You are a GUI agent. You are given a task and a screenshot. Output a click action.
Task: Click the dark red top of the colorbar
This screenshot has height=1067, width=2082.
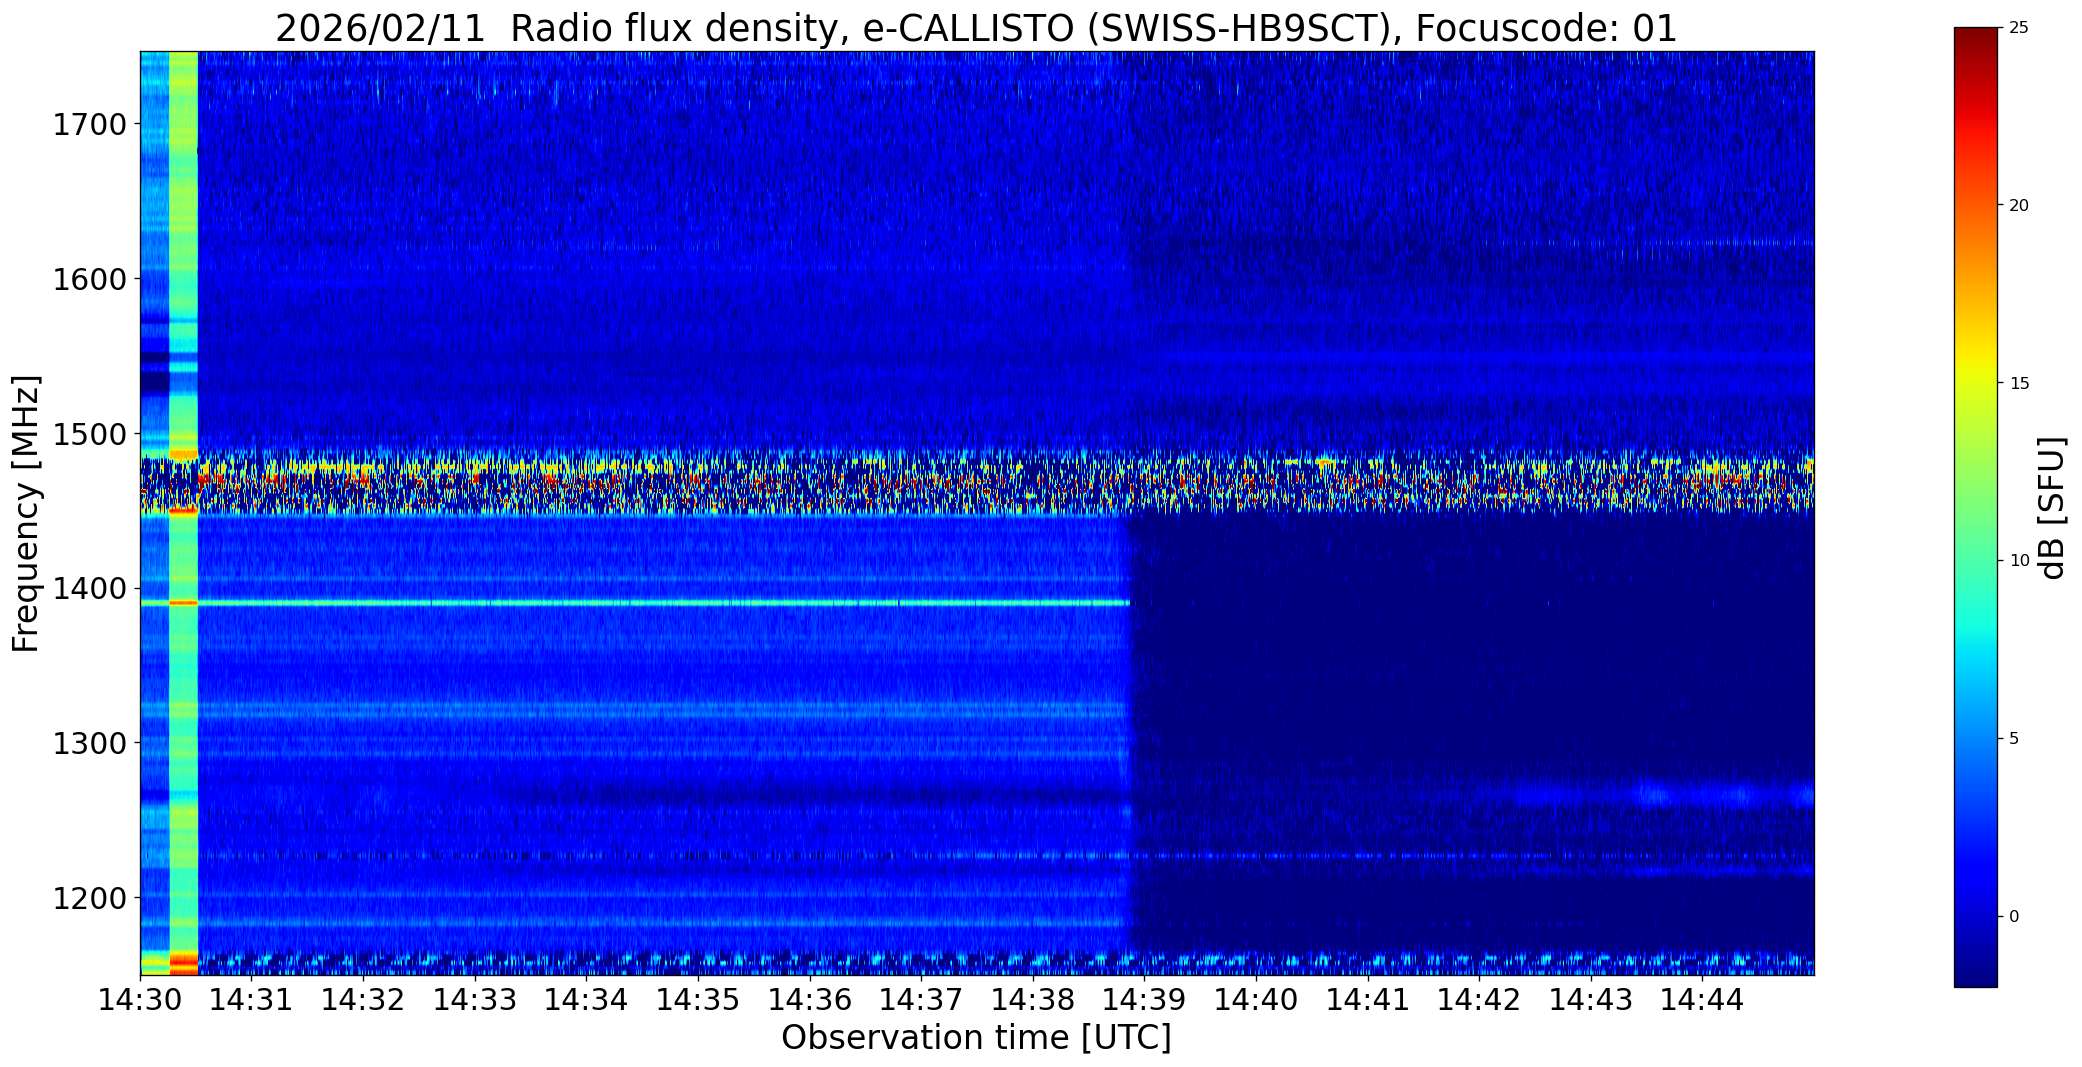(x=1976, y=40)
